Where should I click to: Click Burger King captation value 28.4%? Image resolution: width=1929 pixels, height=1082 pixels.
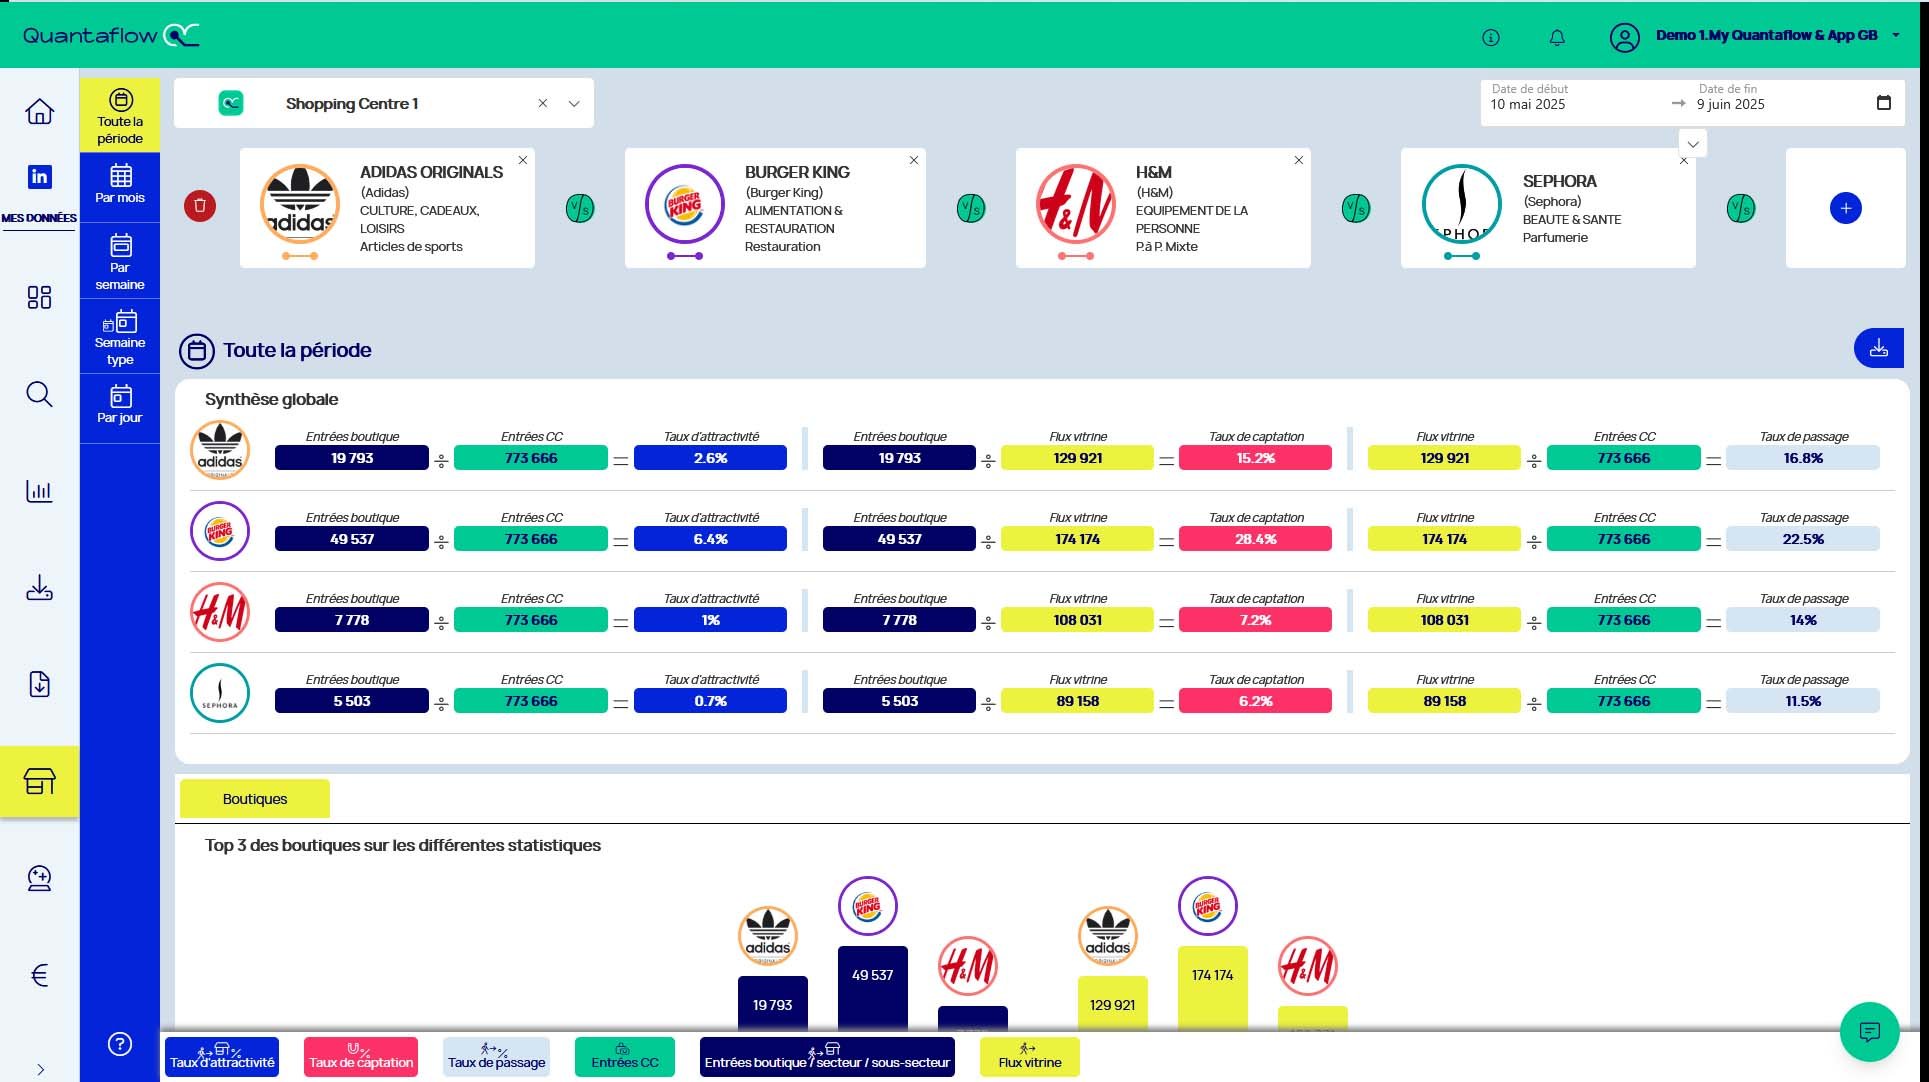(x=1255, y=539)
